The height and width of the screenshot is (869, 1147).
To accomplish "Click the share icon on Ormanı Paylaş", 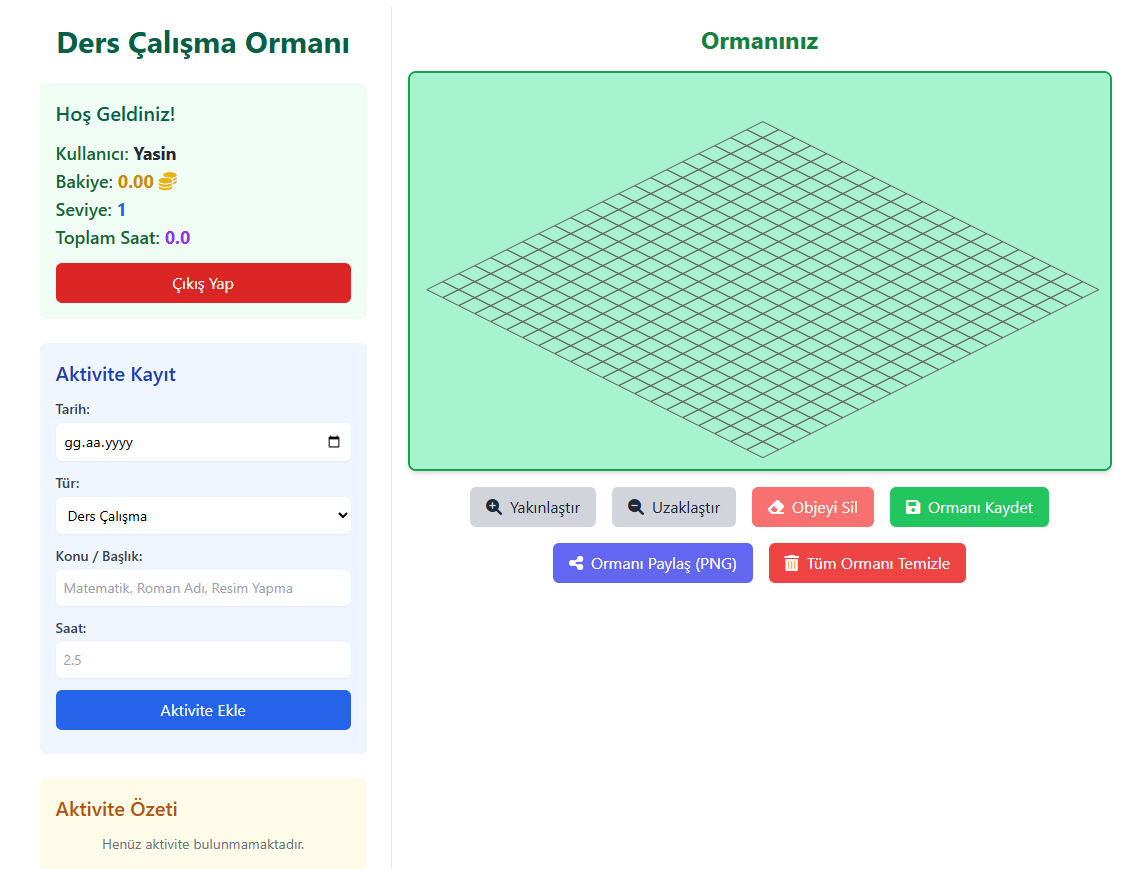I will [x=577, y=562].
